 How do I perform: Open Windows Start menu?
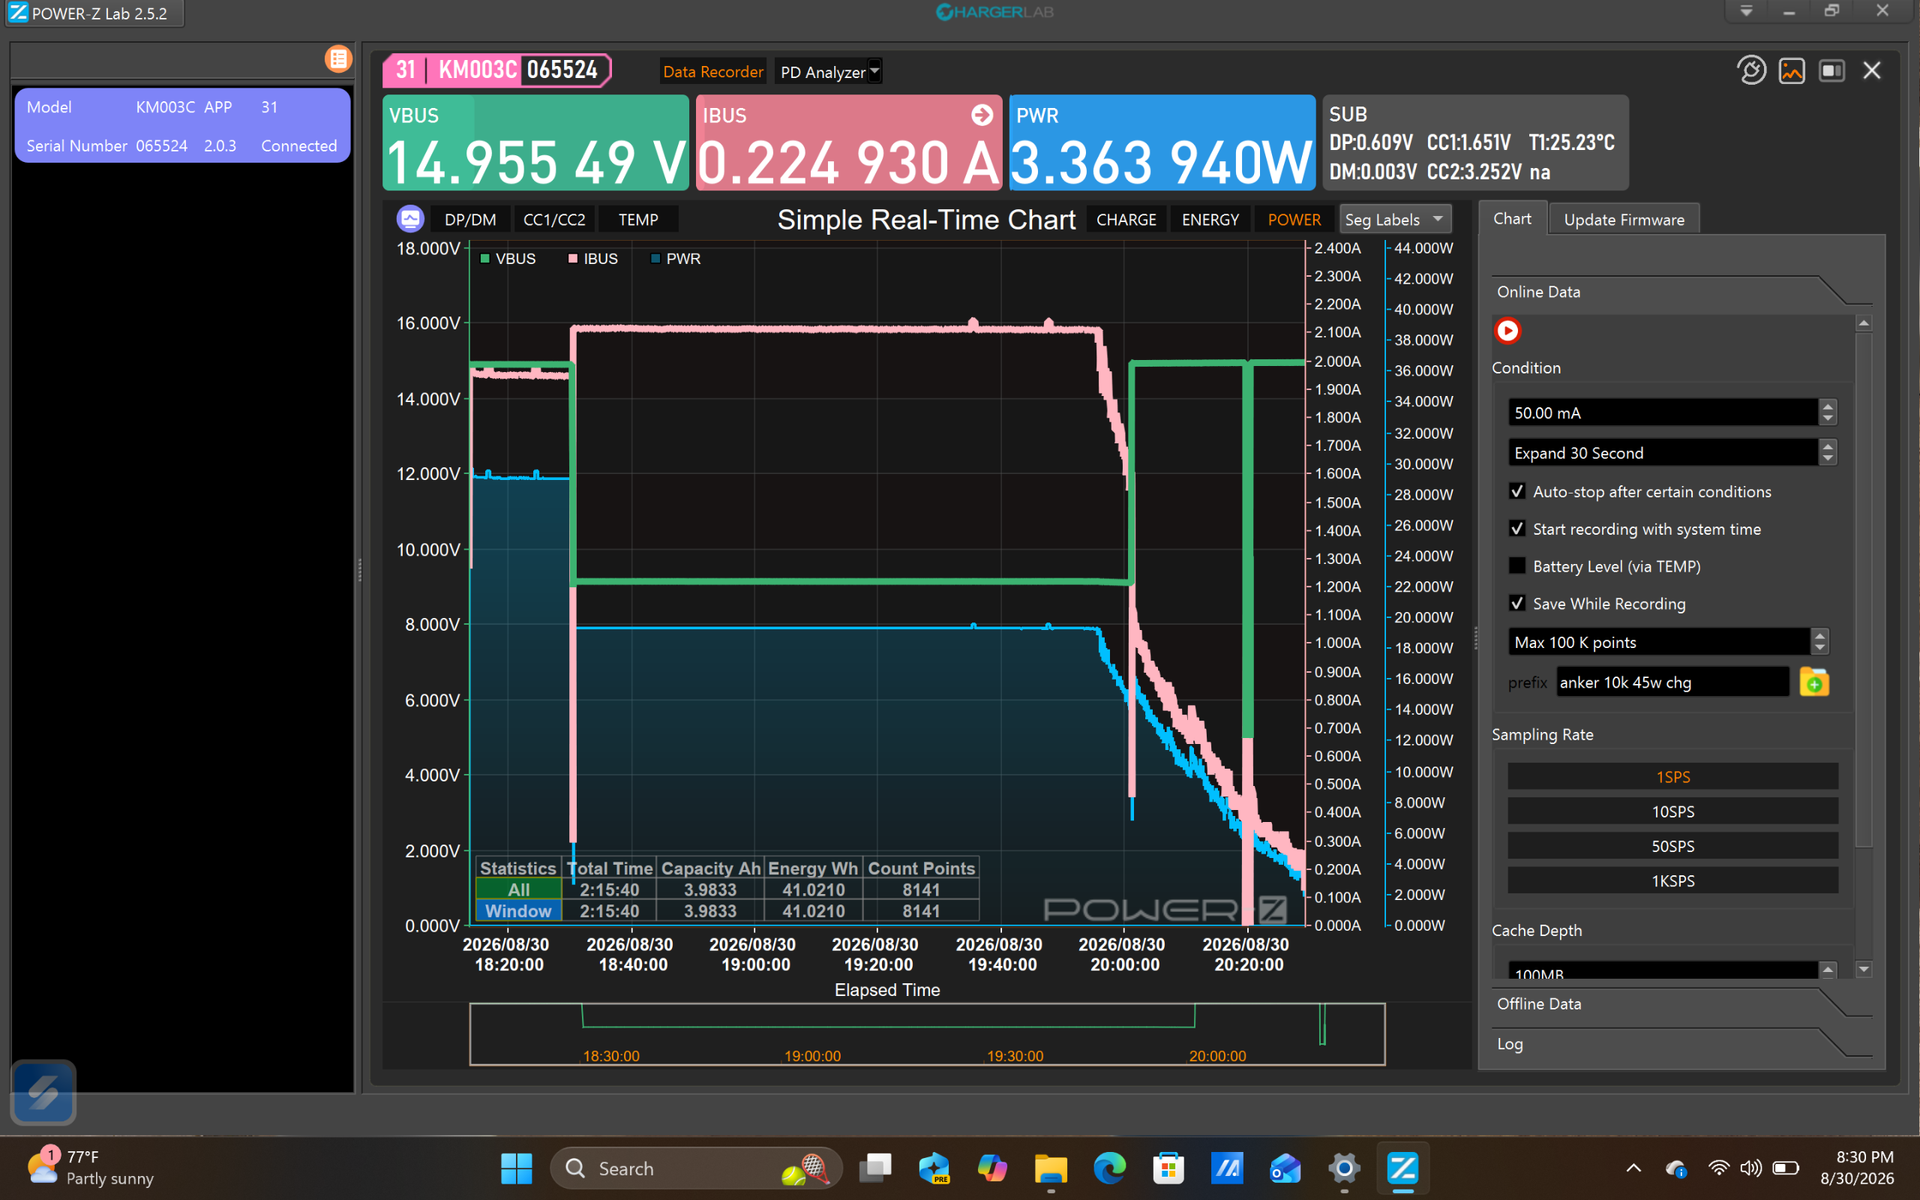coord(517,1168)
